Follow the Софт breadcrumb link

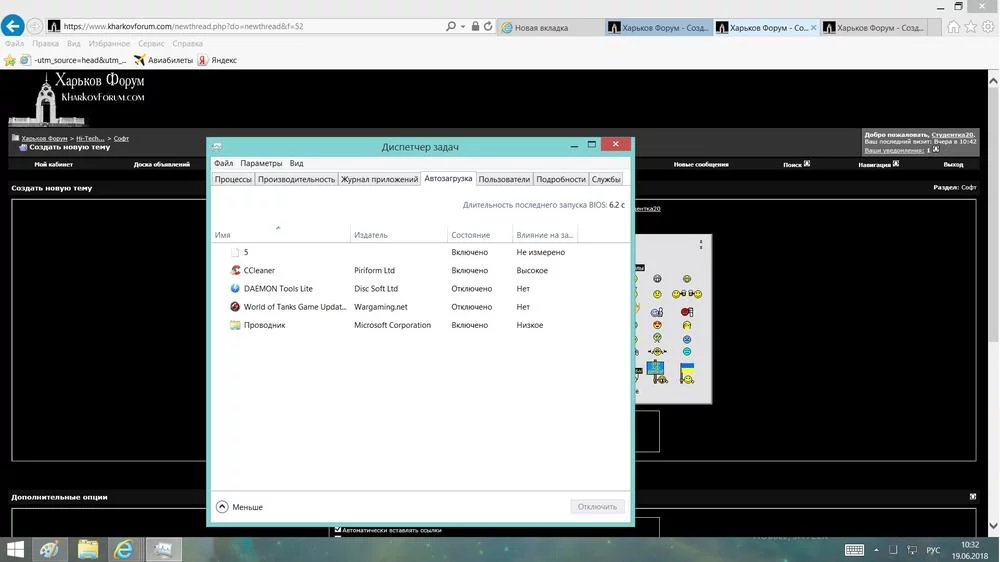121,138
